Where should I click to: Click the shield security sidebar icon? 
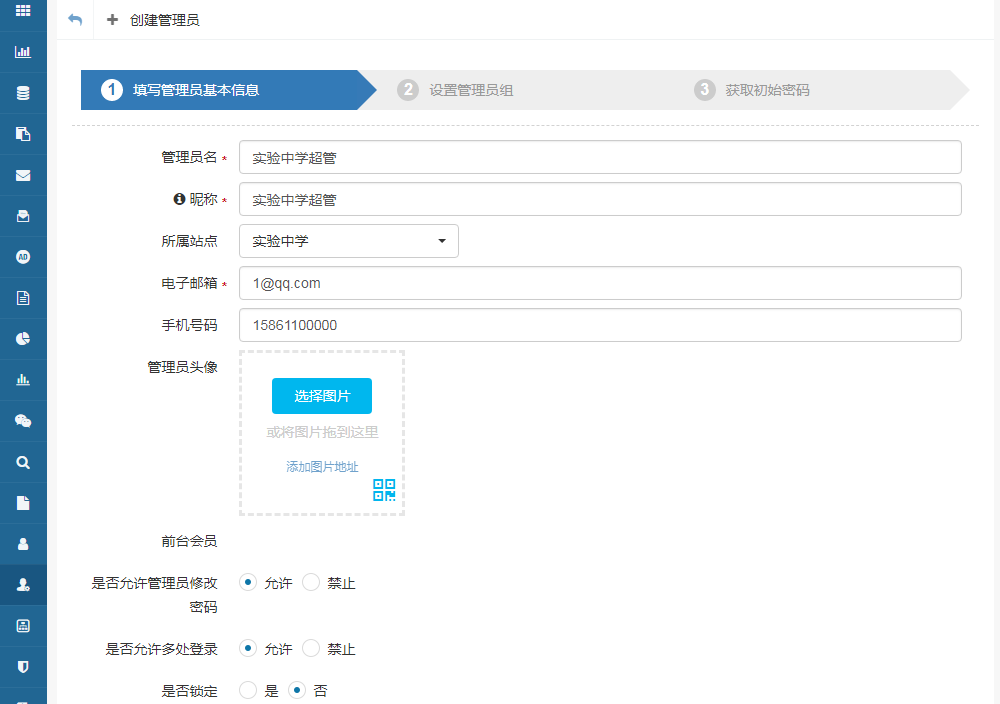click(23, 666)
